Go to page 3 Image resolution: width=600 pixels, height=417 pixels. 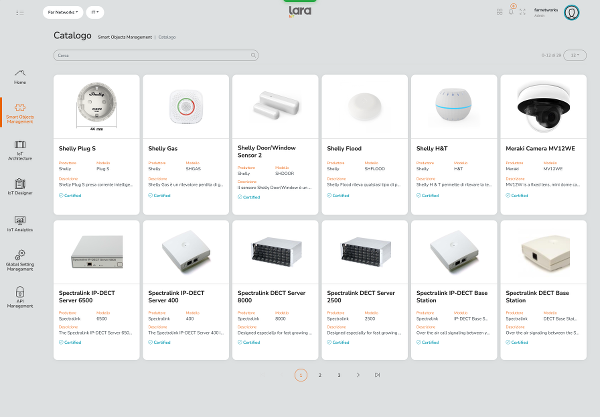click(339, 375)
